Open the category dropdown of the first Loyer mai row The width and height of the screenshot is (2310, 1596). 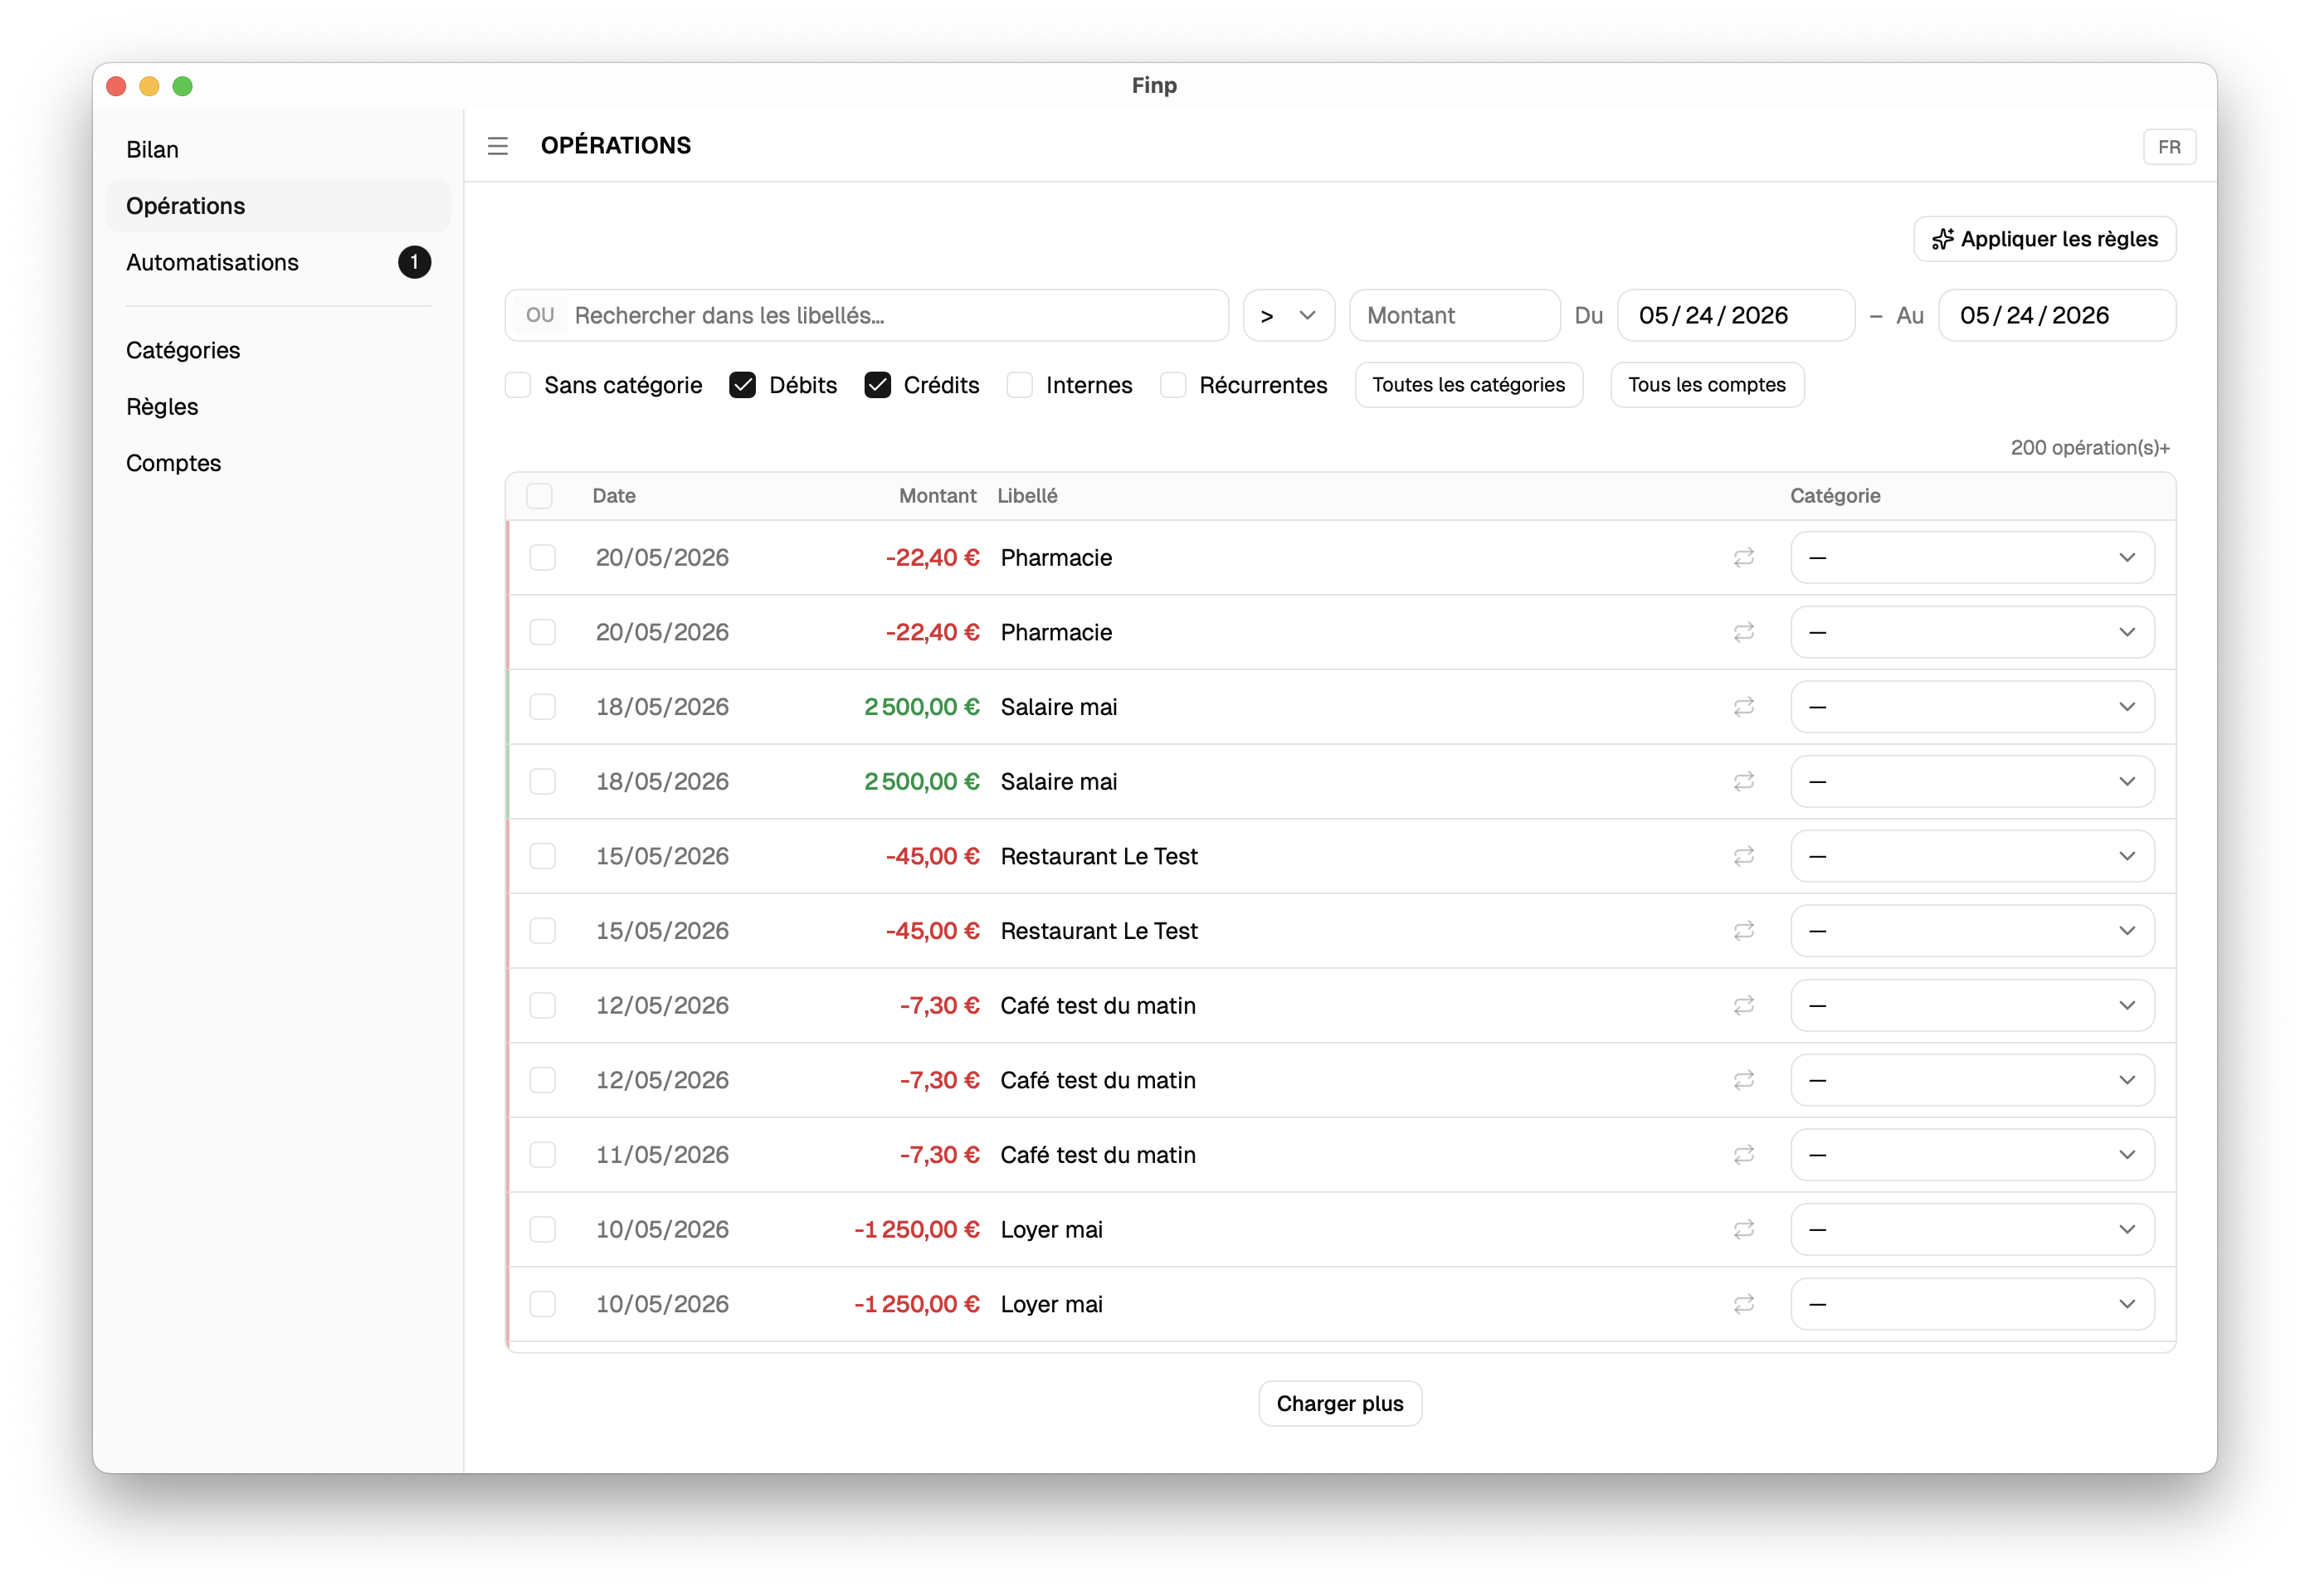tap(1972, 1229)
